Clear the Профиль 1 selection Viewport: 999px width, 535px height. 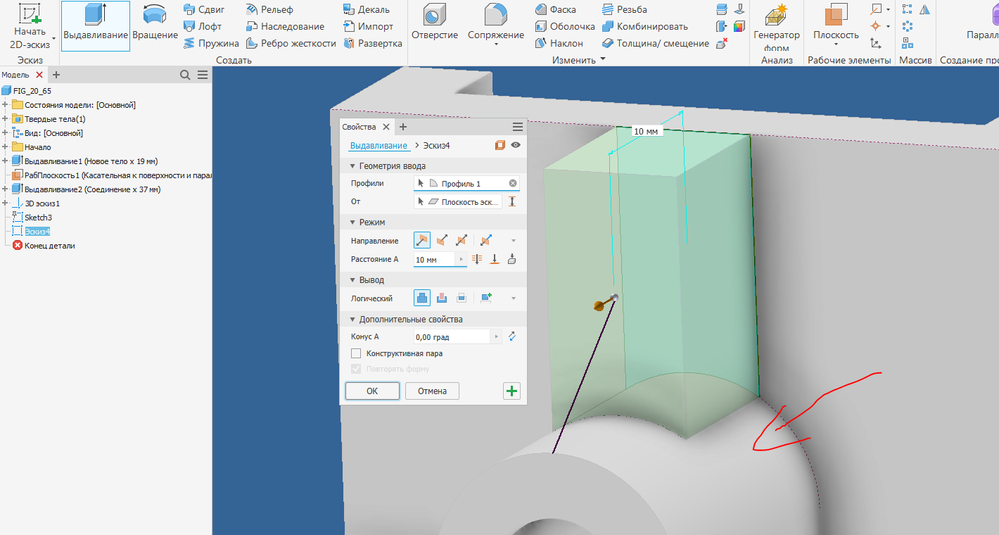click(512, 183)
